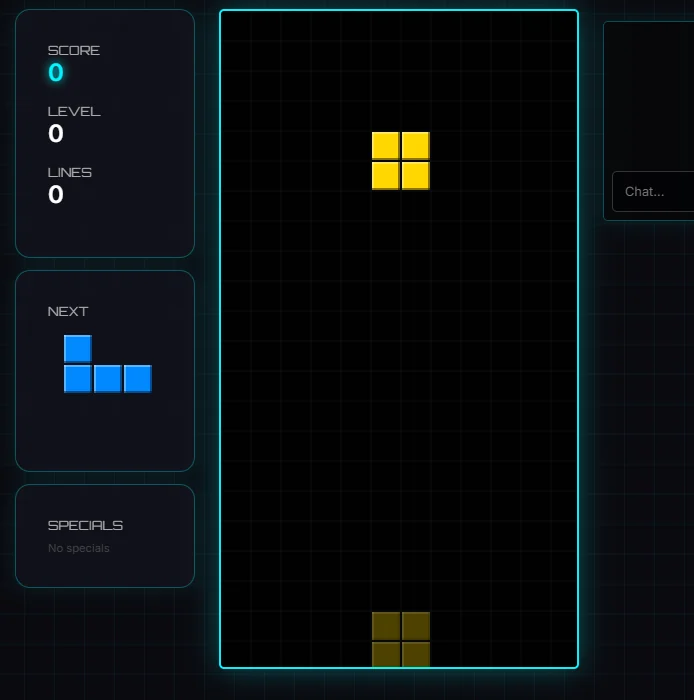Viewport: 694px width, 700px height.
Task: Click the blue next piece preview
Action: pos(108,364)
